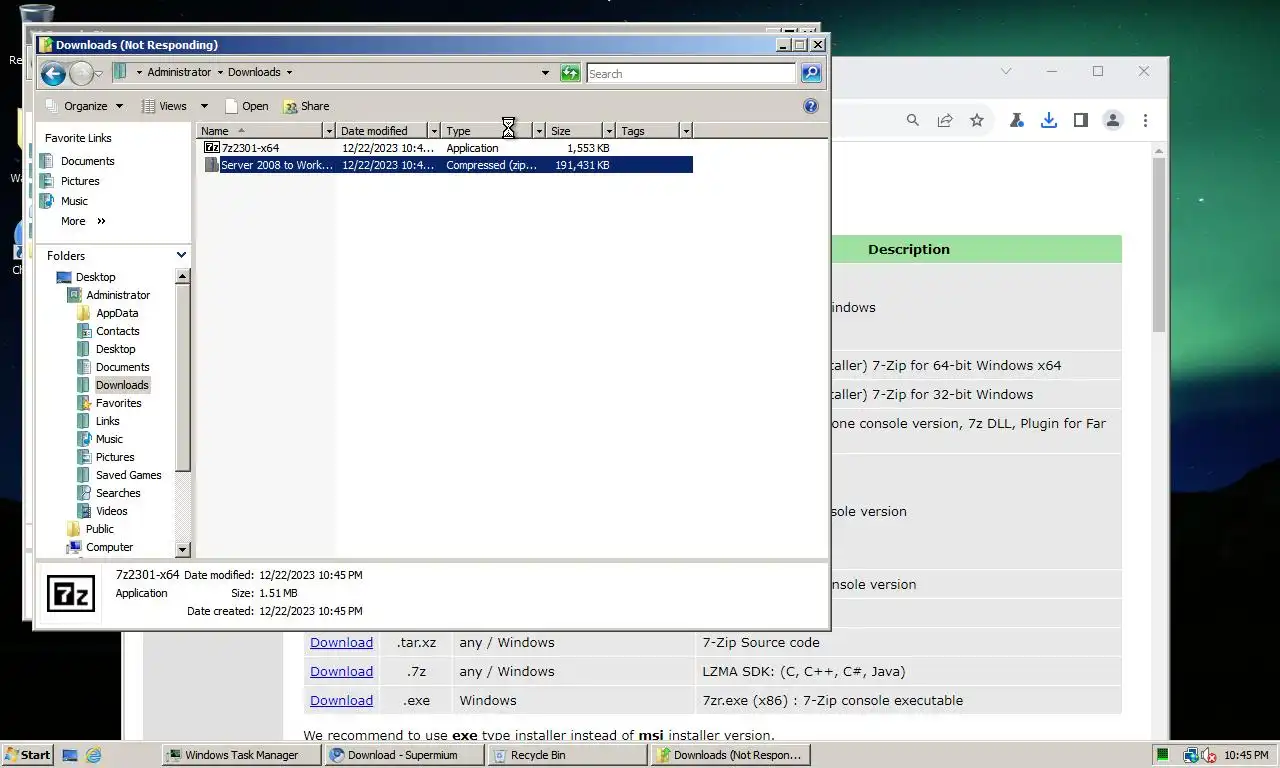1280x768 pixels.
Task: Click the 7z2301-x64 file icon in list
Action: [x=211, y=147]
